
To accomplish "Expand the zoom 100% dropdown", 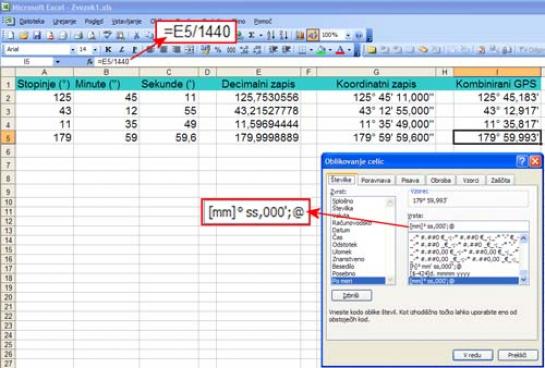I will point(348,35).
